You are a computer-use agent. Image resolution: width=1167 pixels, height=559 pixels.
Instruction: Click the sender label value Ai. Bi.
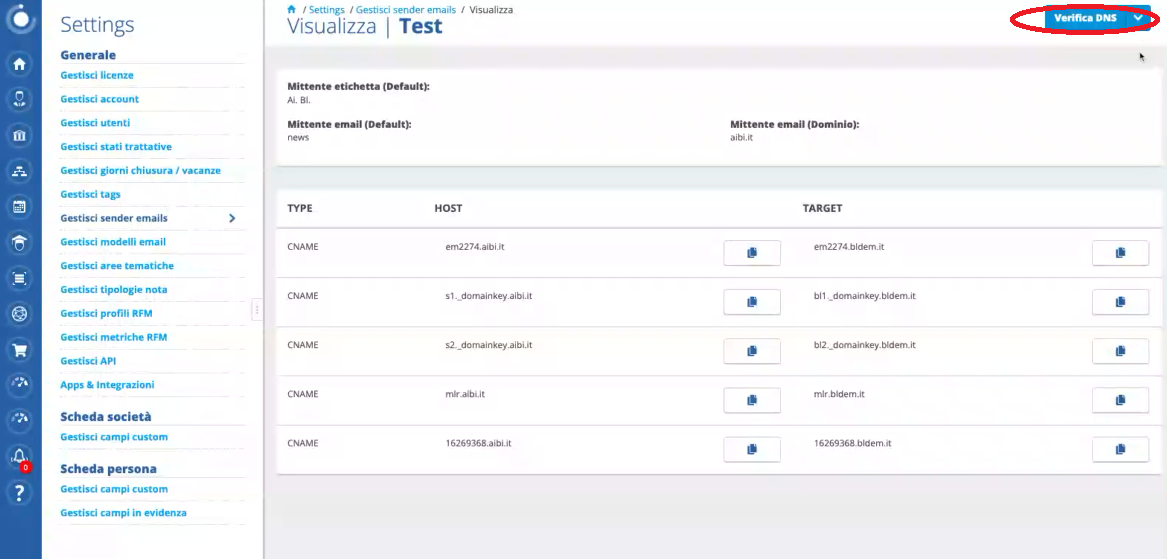click(x=299, y=100)
